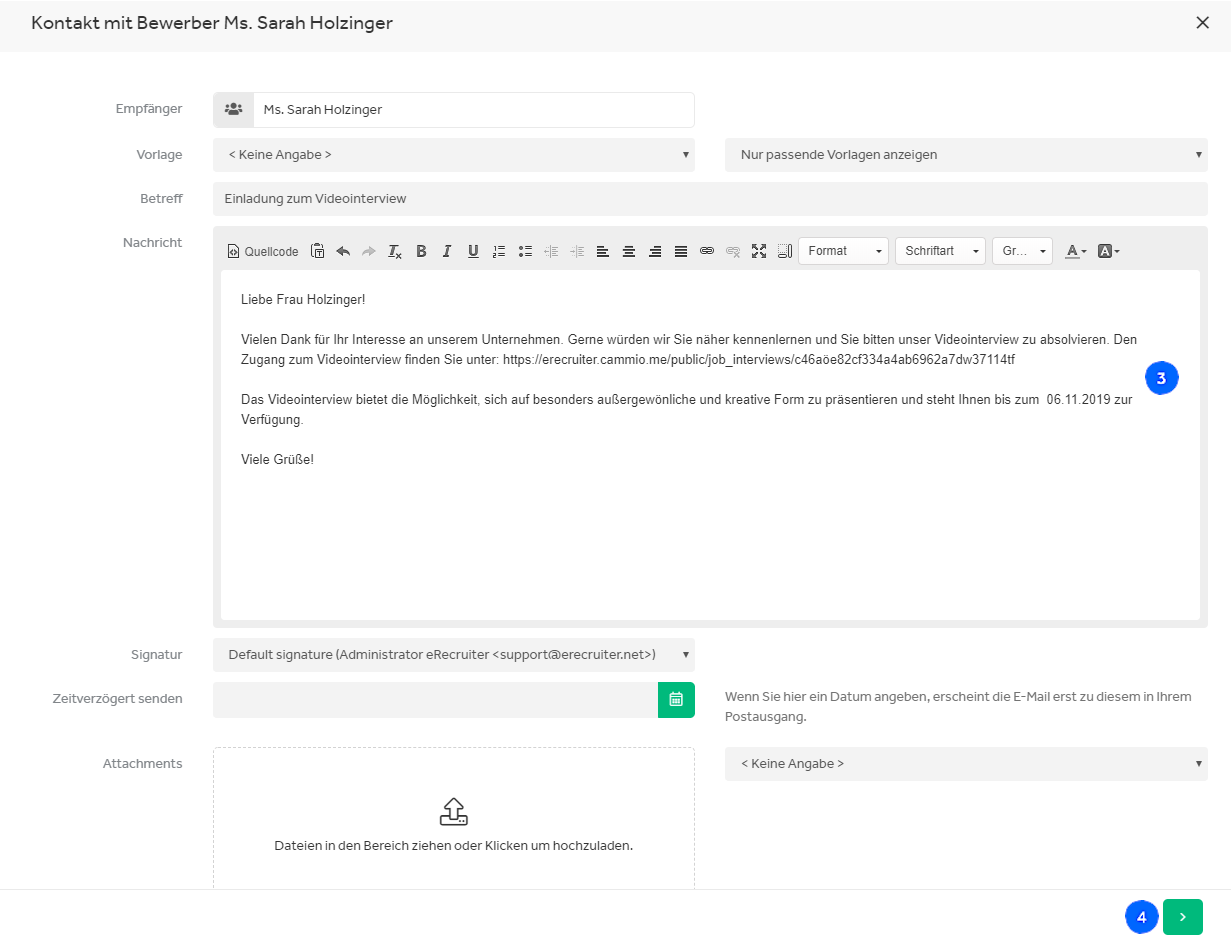Click the Betreff subject field
Screen dimensions: 1231x941
coord(710,199)
